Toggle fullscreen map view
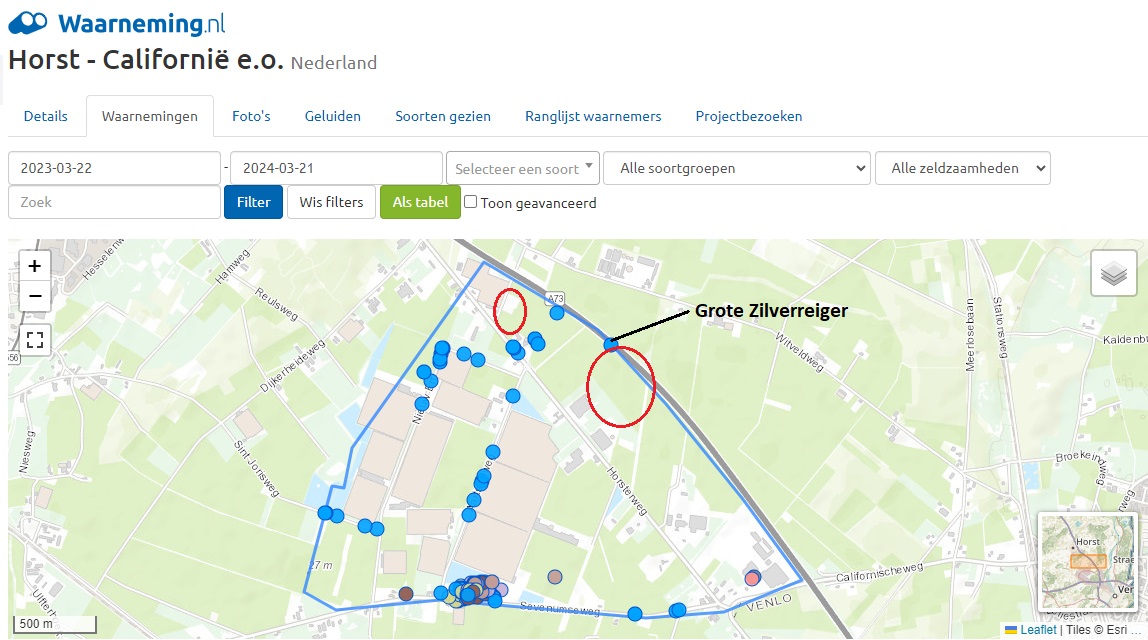The image size is (1148, 640). coord(34,340)
